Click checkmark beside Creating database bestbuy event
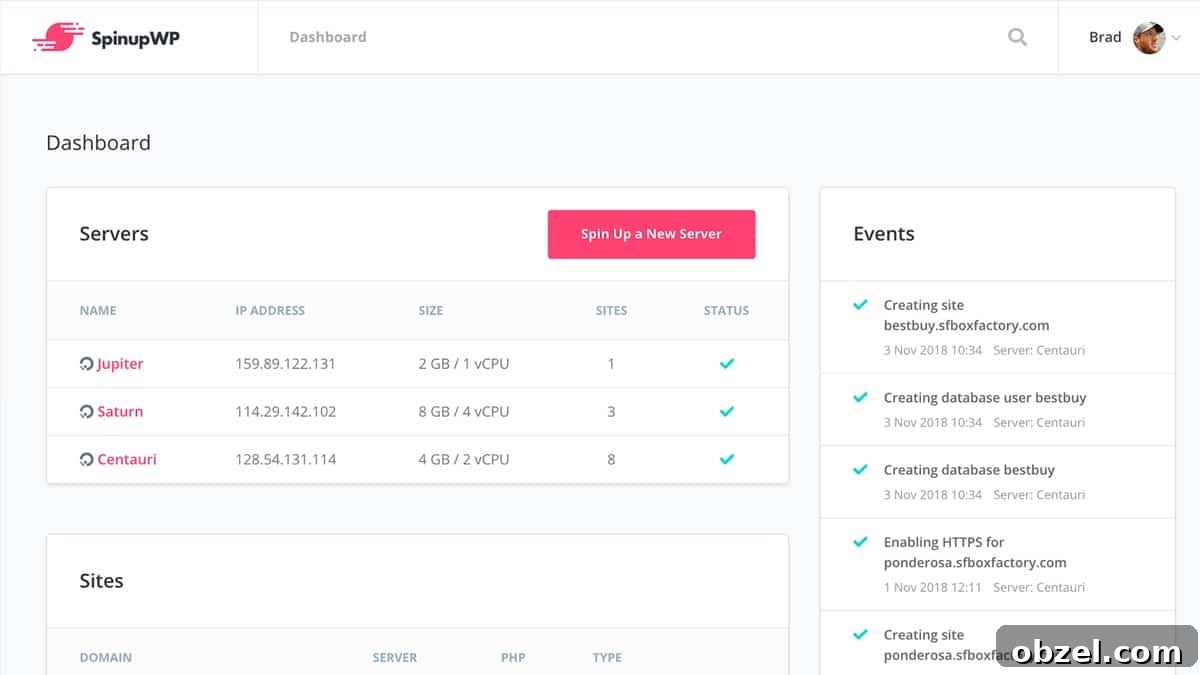1200x675 pixels. [x=860, y=470]
